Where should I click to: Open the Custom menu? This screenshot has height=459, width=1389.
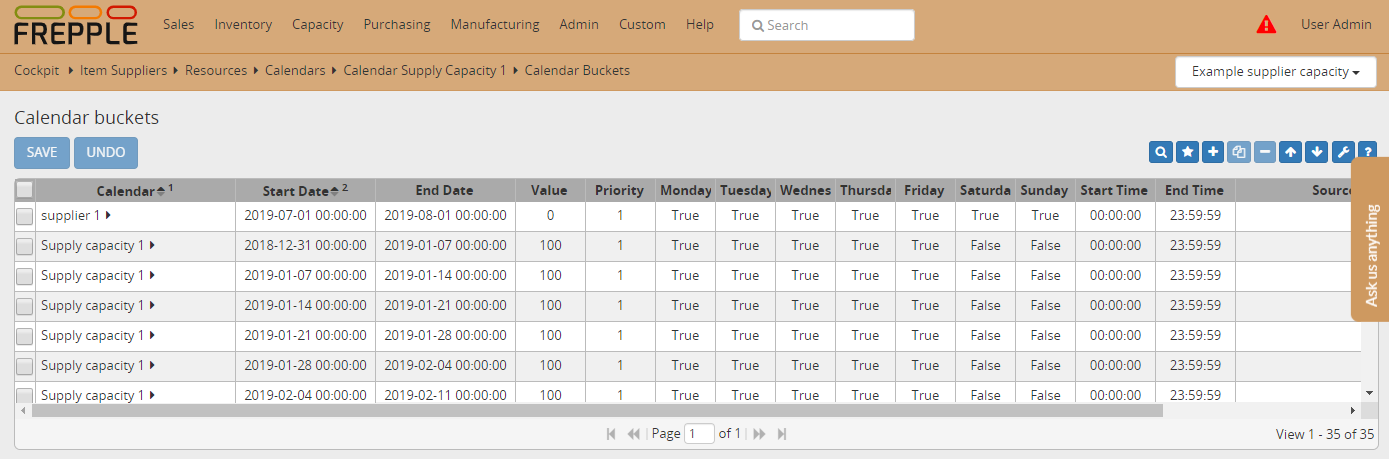point(642,24)
